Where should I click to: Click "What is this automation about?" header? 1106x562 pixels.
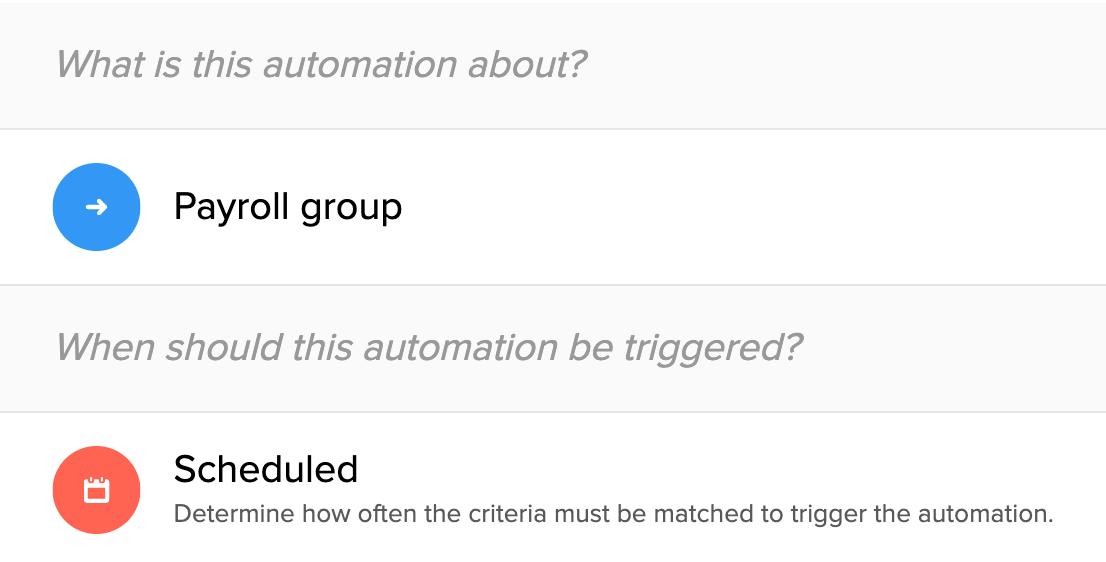[x=321, y=65]
